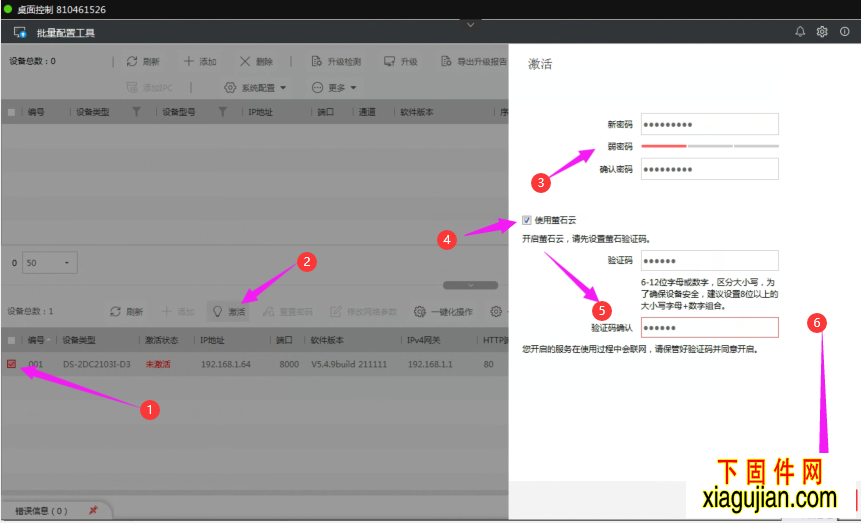
Task: Click the 设备型号 filter funnel icon
Action: click(x=222, y=112)
